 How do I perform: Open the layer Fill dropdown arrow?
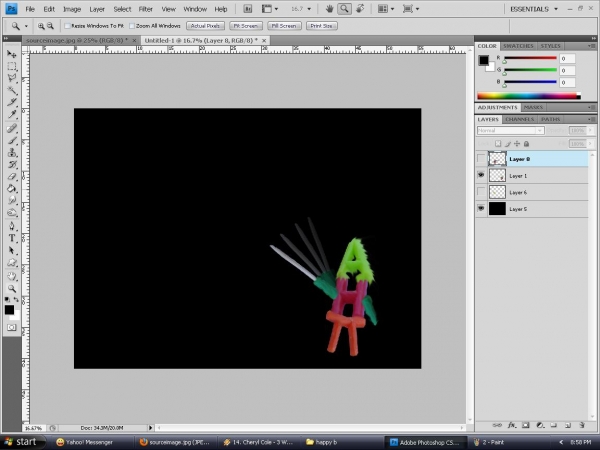point(590,144)
